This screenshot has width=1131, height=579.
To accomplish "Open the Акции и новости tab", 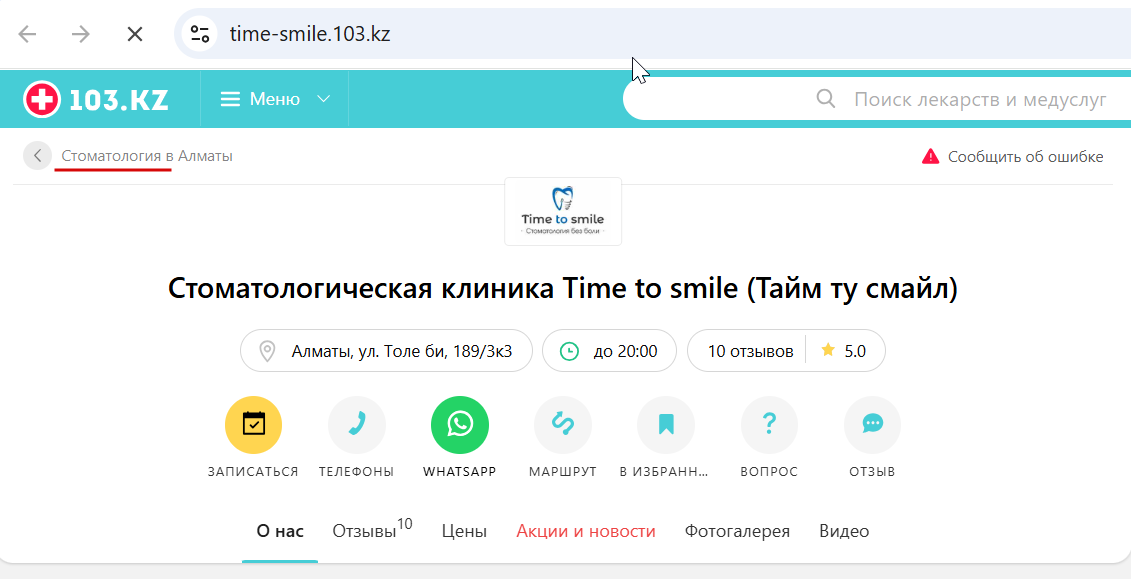I will pyautogui.click(x=586, y=531).
